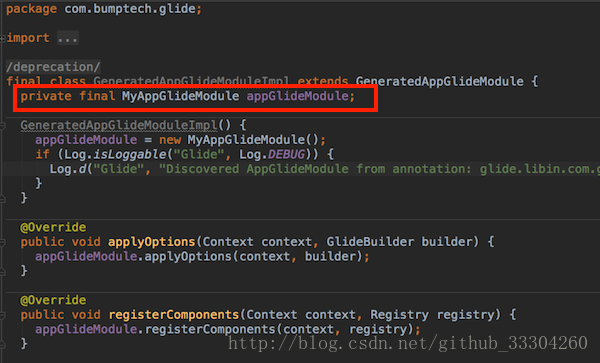
Task: Select the registerComponents method declaration name
Action: coord(174,315)
